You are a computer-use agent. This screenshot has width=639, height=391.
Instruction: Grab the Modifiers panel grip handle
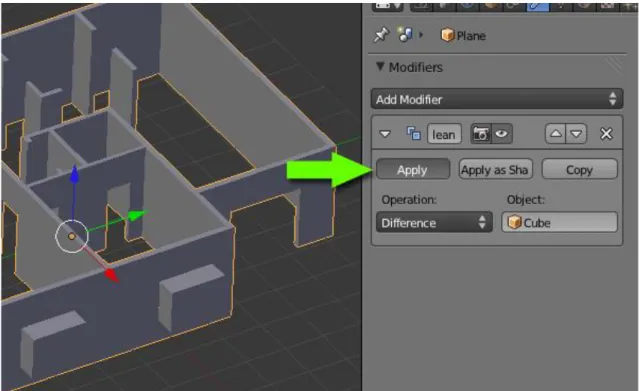point(614,65)
